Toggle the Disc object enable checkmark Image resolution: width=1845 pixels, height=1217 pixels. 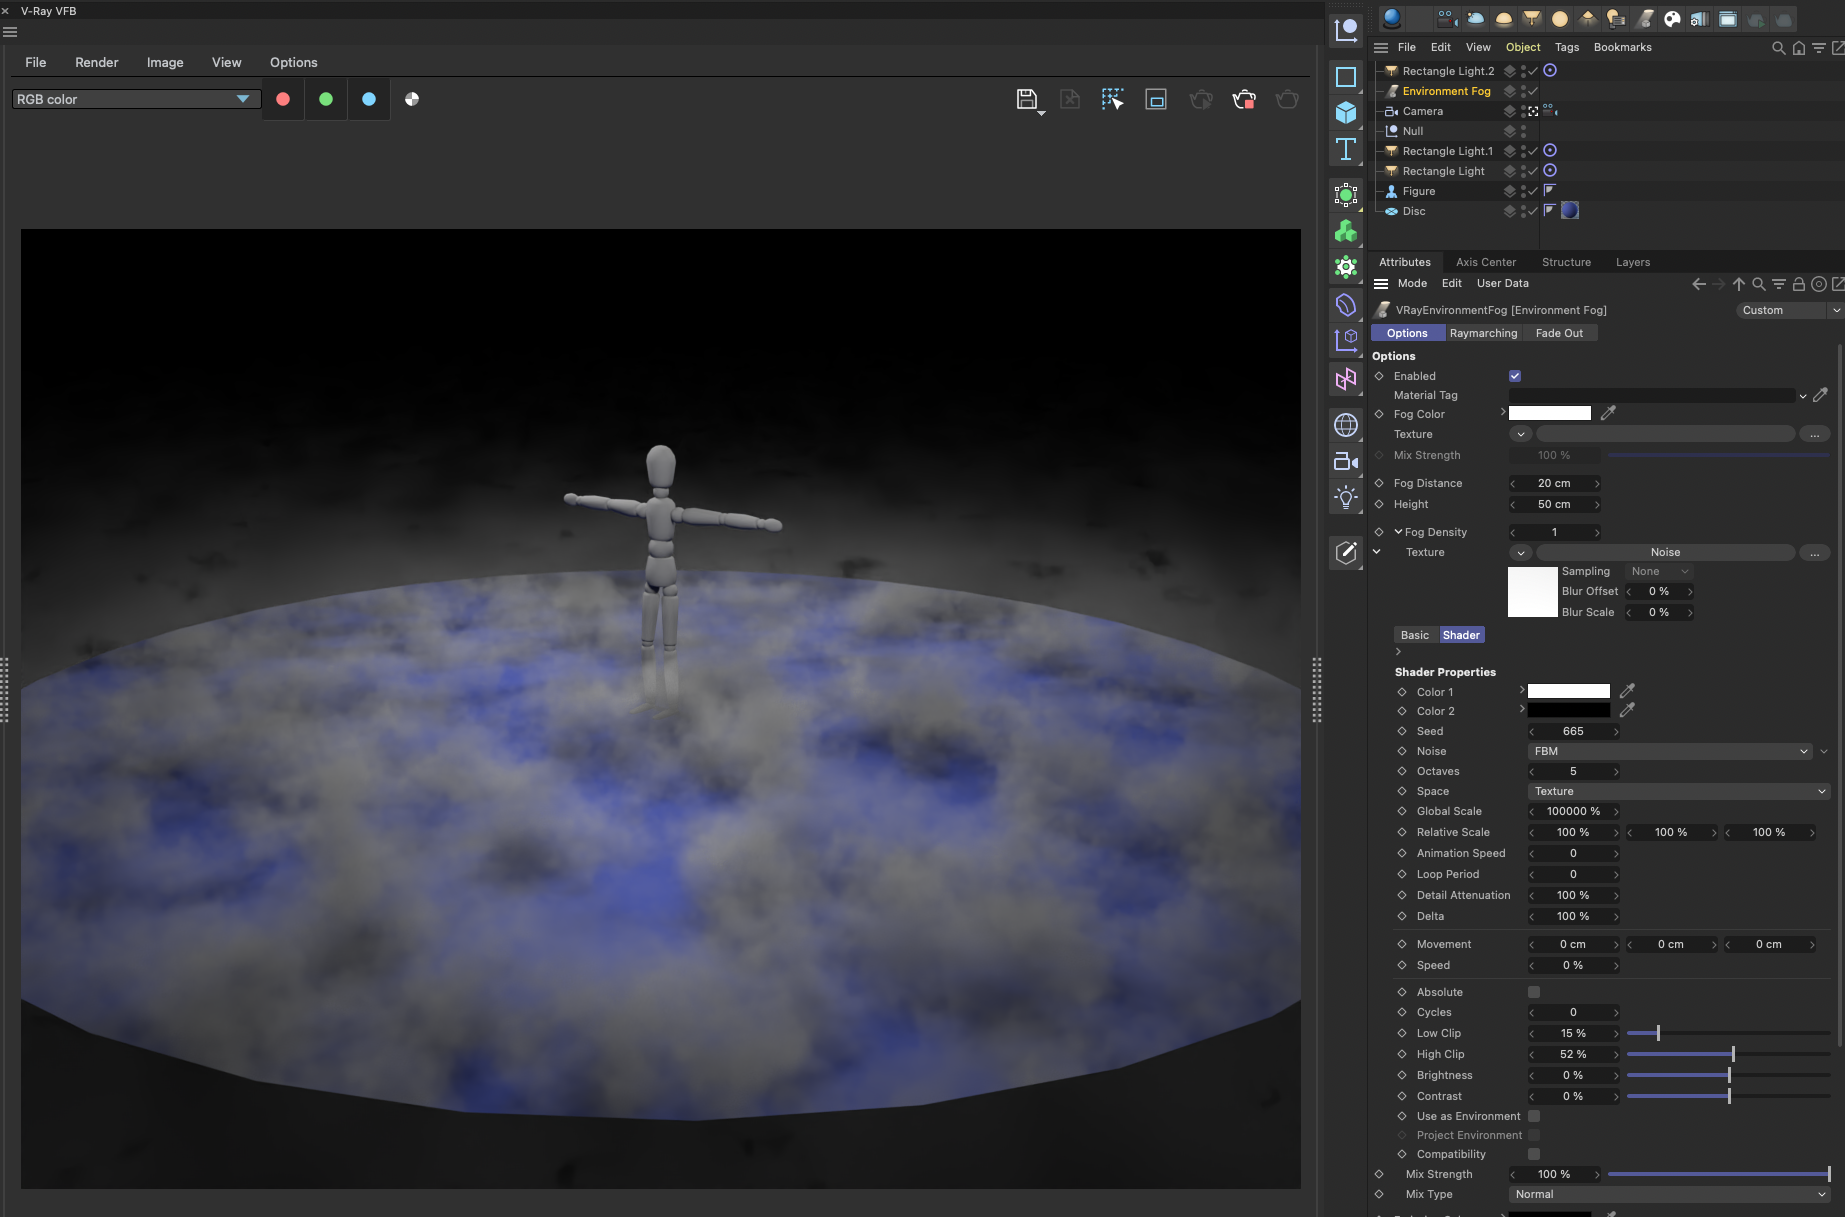coord(1532,211)
